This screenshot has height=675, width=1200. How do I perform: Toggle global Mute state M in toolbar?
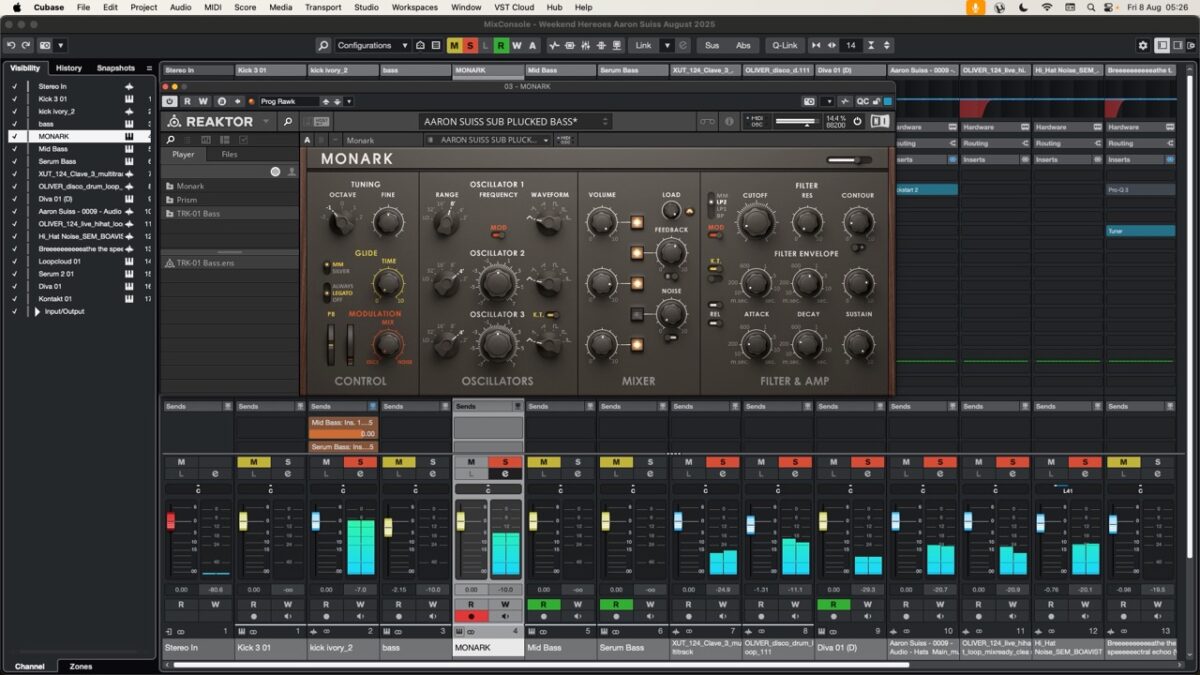point(454,45)
